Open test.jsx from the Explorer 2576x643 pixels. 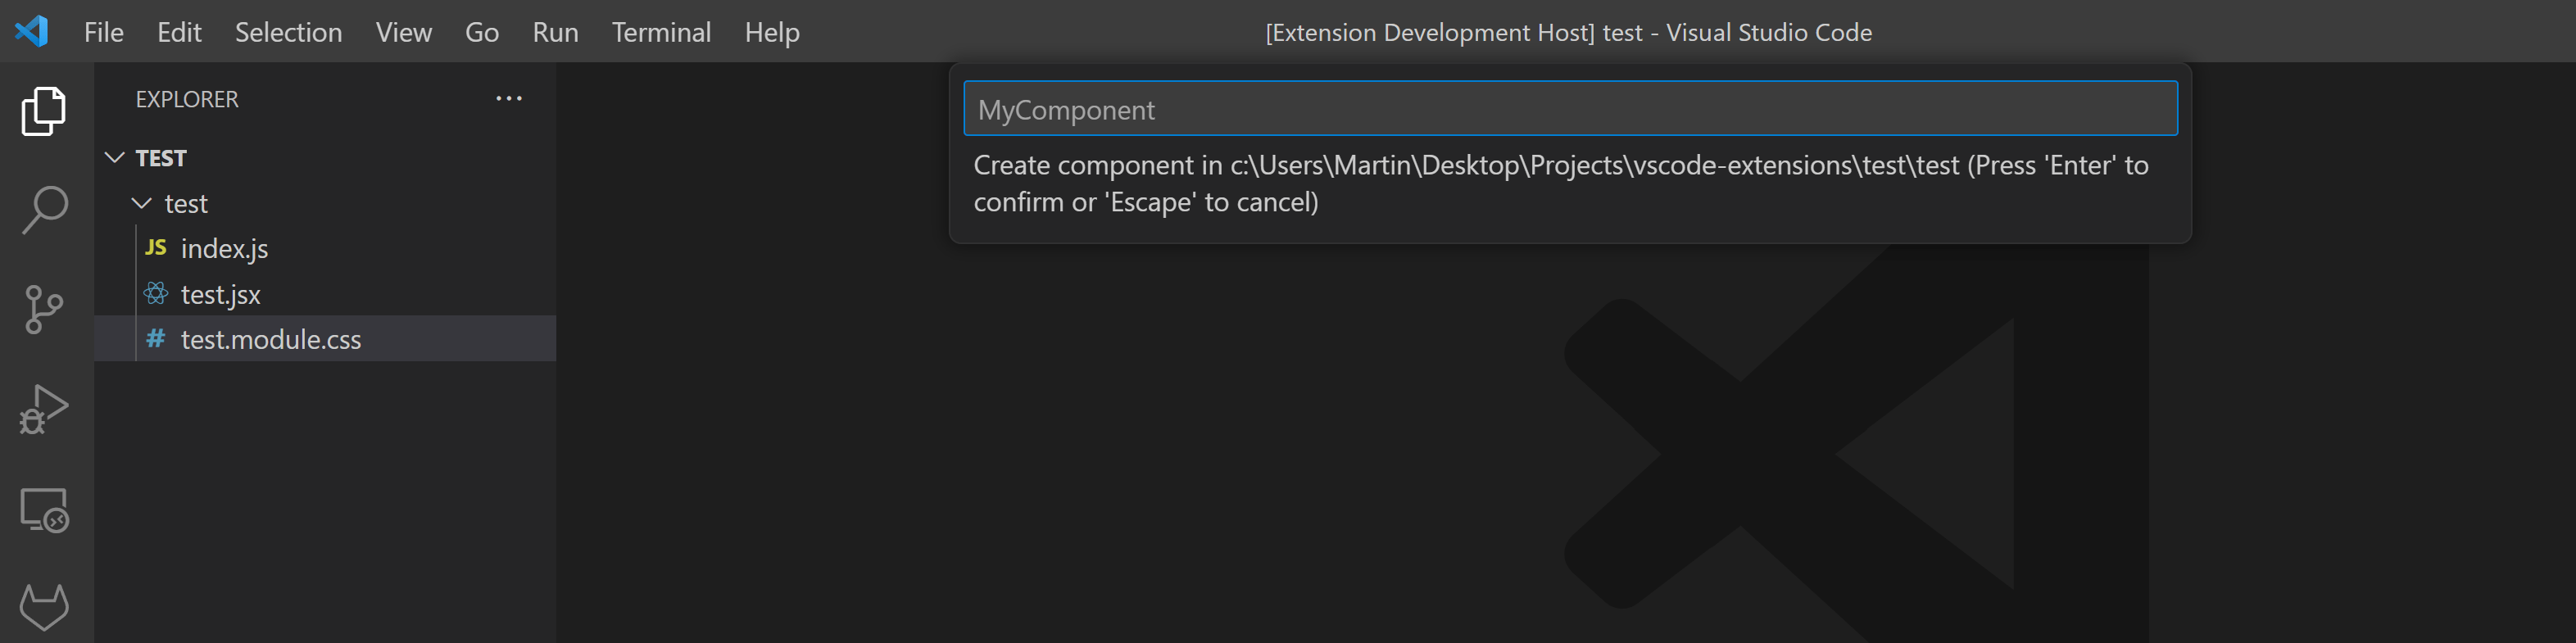[x=219, y=293]
